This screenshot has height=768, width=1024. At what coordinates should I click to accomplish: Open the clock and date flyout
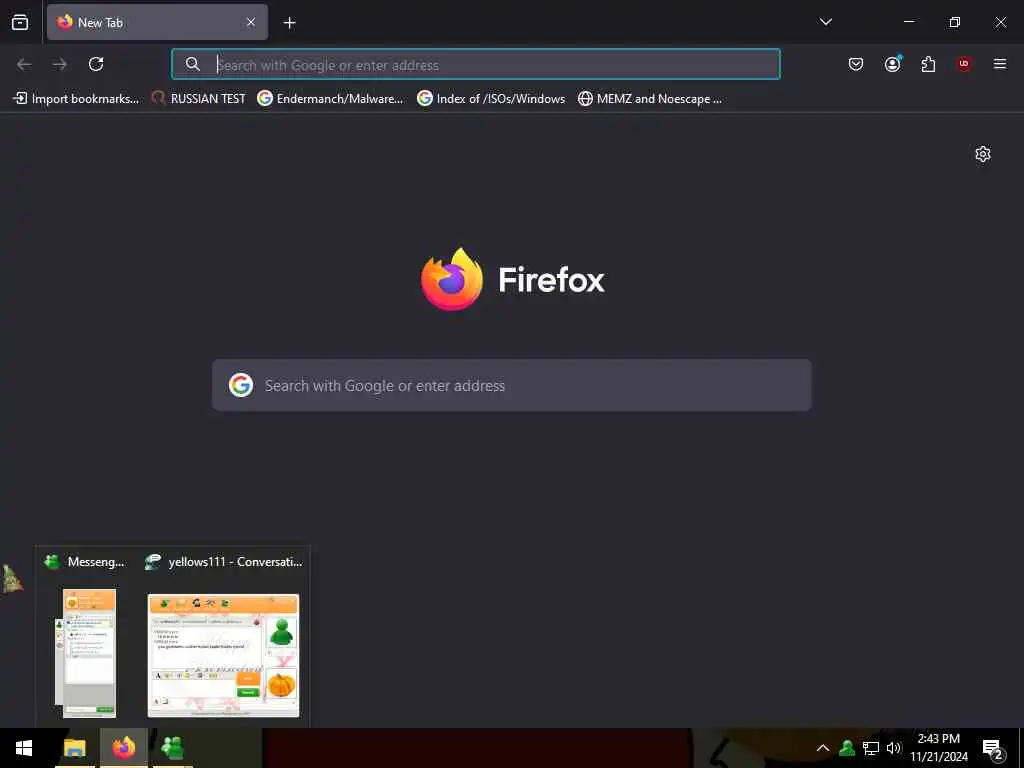tap(938, 748)
